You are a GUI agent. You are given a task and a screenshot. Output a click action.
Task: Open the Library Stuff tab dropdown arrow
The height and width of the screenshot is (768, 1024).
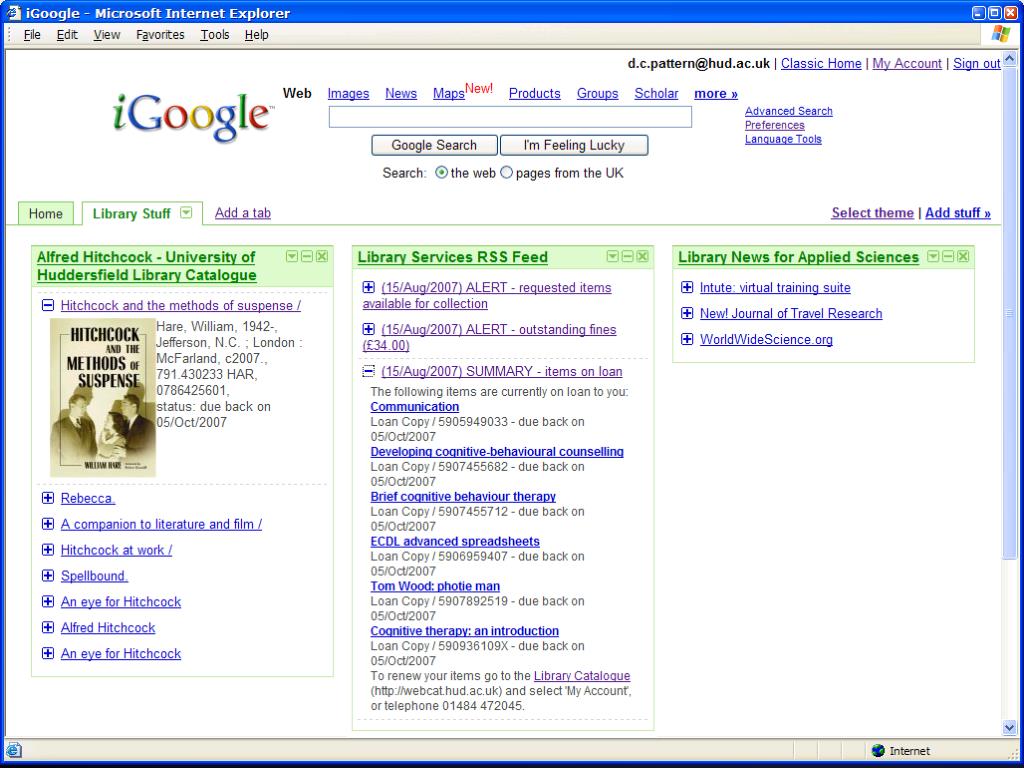coord(186,213)
